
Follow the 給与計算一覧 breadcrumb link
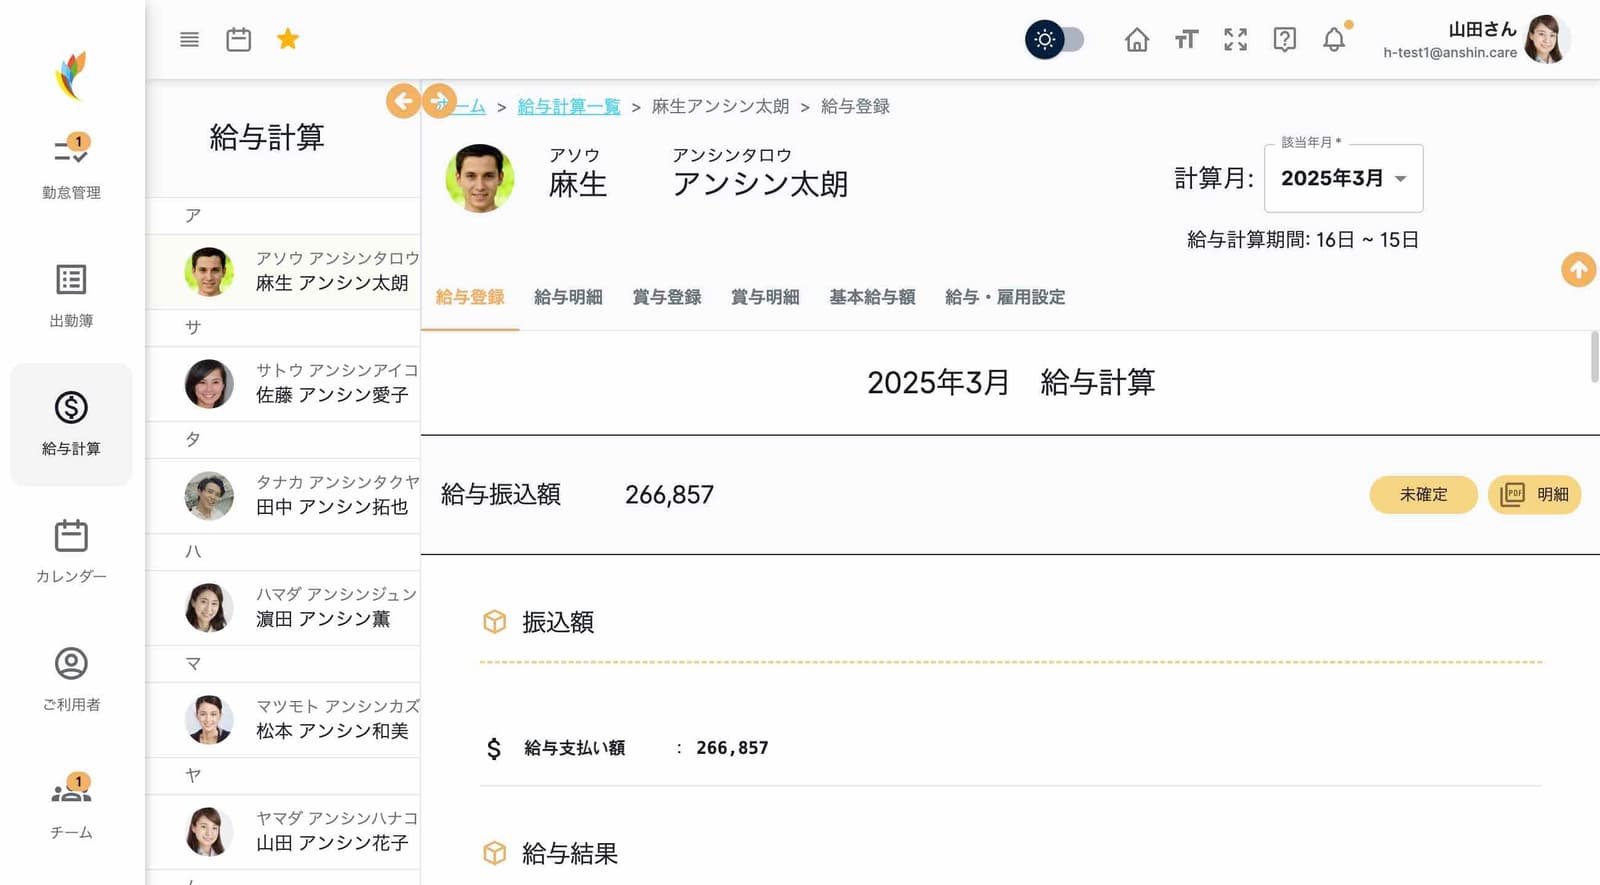point(569,106)
